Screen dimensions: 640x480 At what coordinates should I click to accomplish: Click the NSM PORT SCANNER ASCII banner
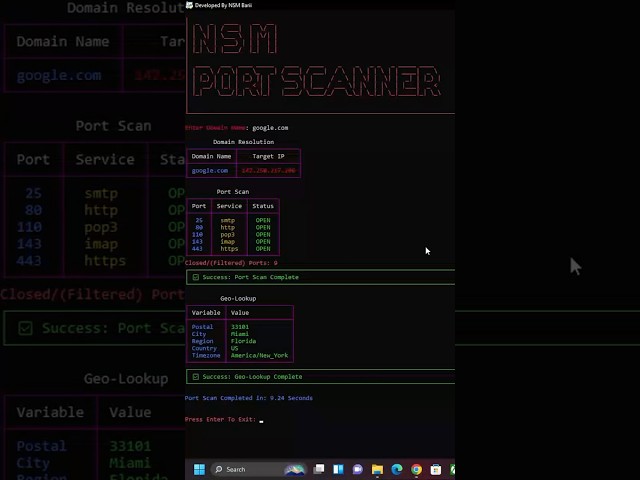(317, 60)
